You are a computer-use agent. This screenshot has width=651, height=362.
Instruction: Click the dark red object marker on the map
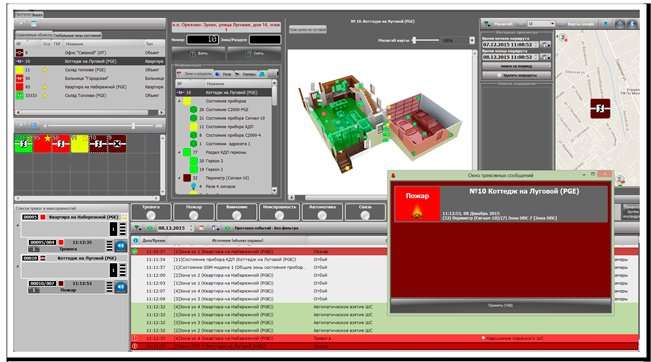[600, 108]
